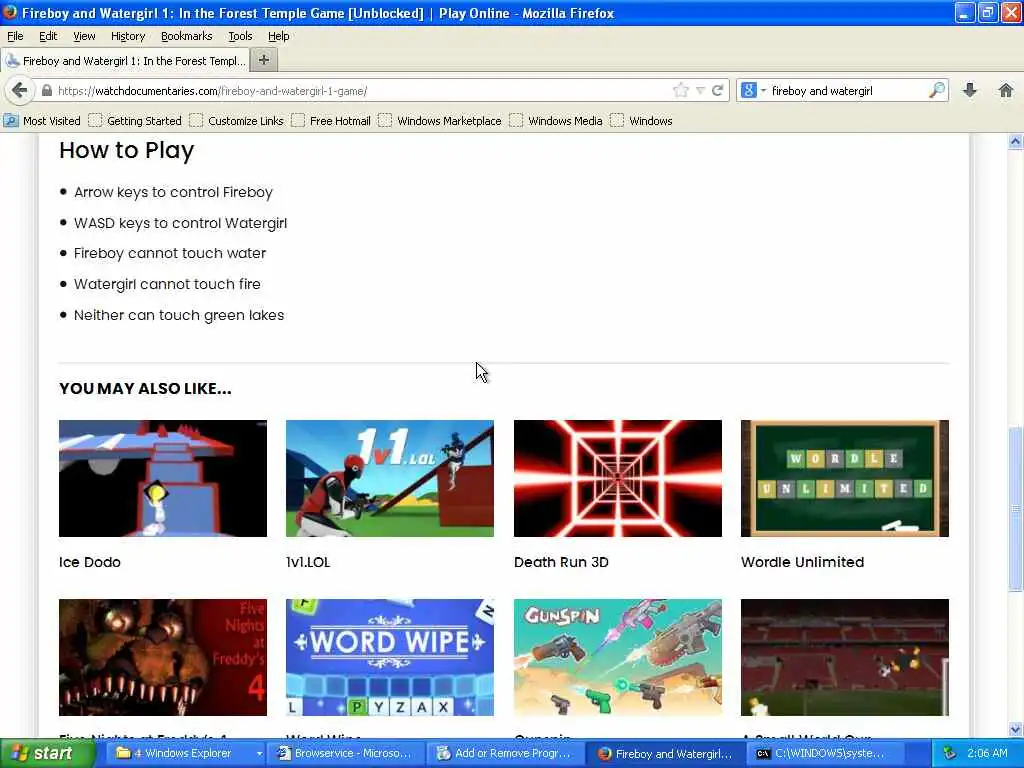1024x768 pixels.
Task: Show URL history dropdown arrow in address bar
Action: pos(700,91)
